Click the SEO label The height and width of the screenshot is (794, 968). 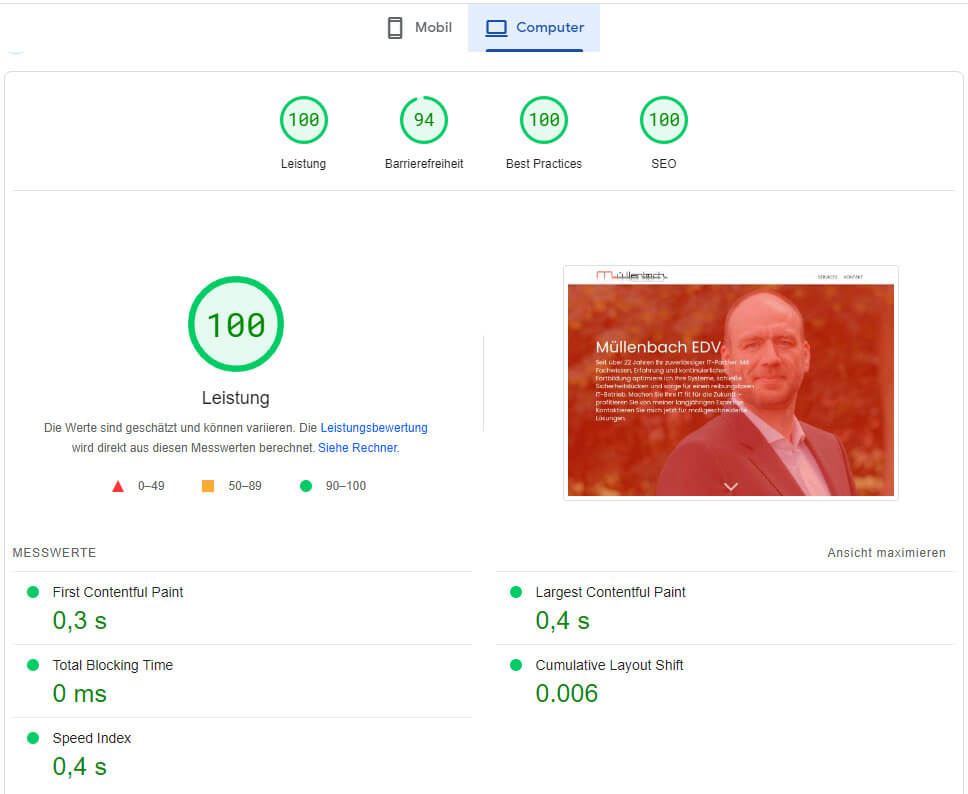coord(664,164)
